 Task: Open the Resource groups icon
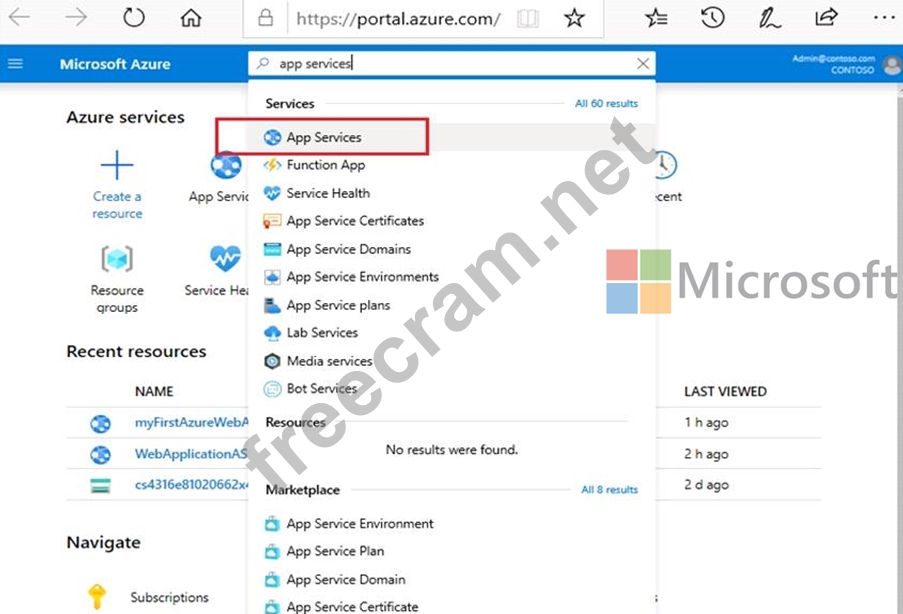(117, 259)
